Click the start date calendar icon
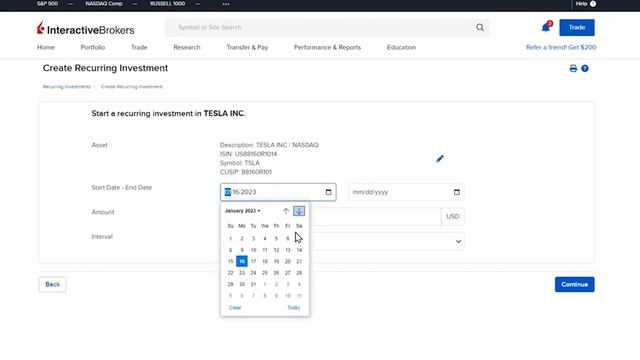The width and height of the screenshot is (640, 360). click(x=329, y=192)
